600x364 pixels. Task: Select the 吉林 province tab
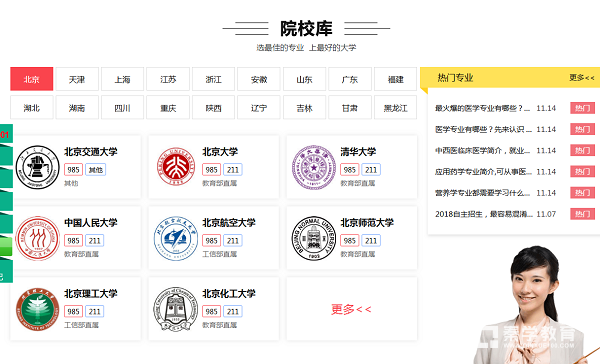pos(304,108)
